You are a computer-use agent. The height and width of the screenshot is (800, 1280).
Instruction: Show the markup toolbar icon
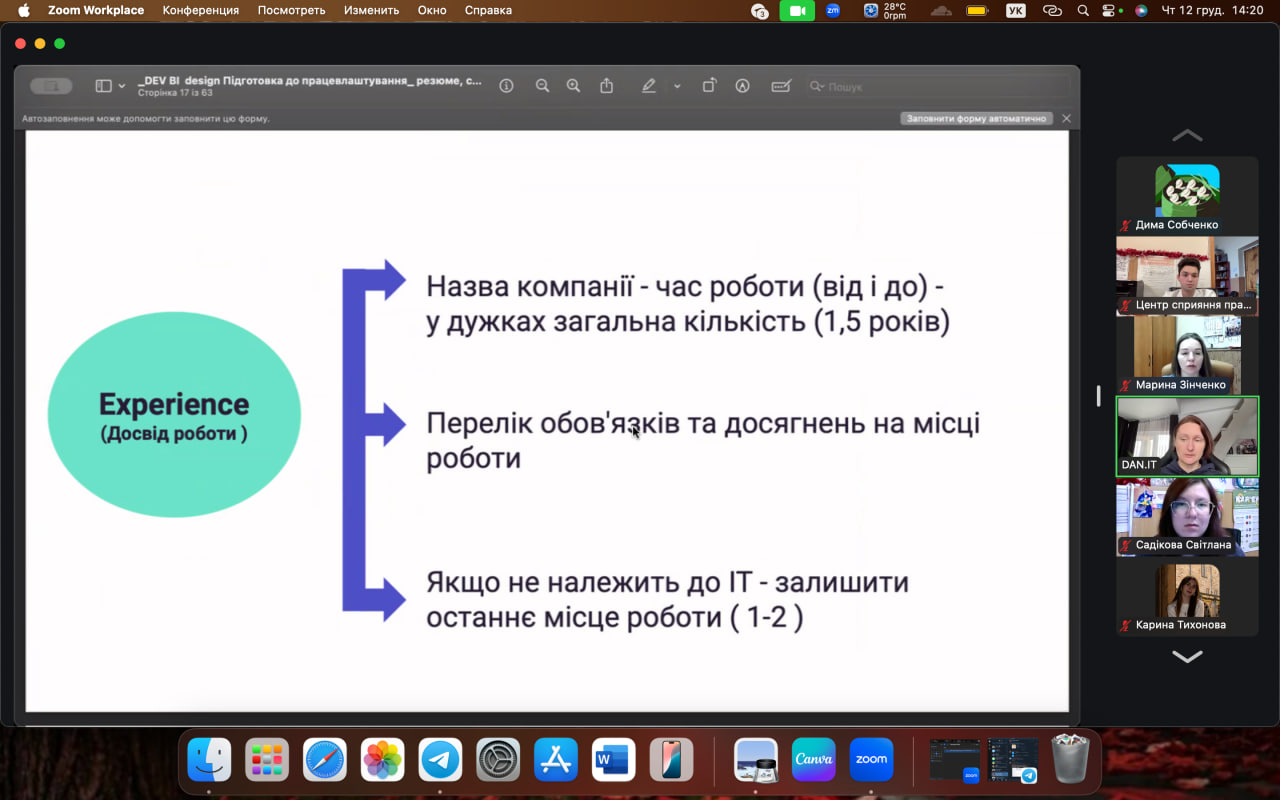pos(742,86)
